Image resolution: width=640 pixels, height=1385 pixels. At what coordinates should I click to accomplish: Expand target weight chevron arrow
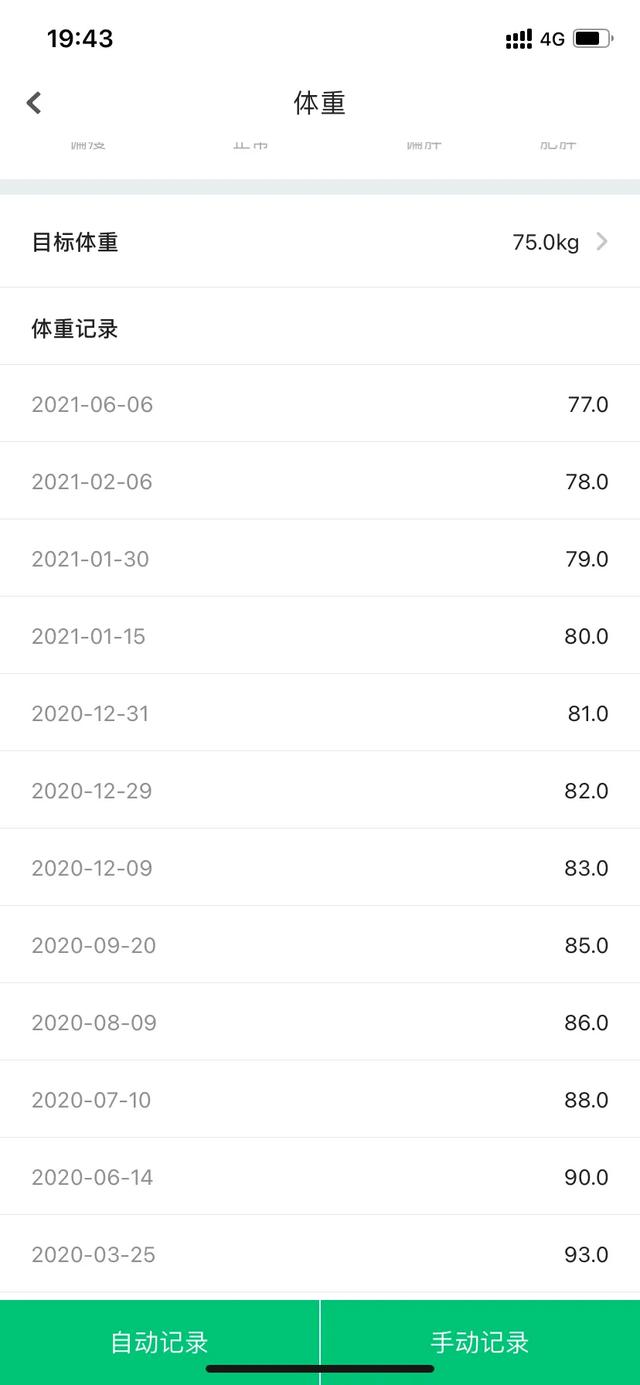pos(602,241)
